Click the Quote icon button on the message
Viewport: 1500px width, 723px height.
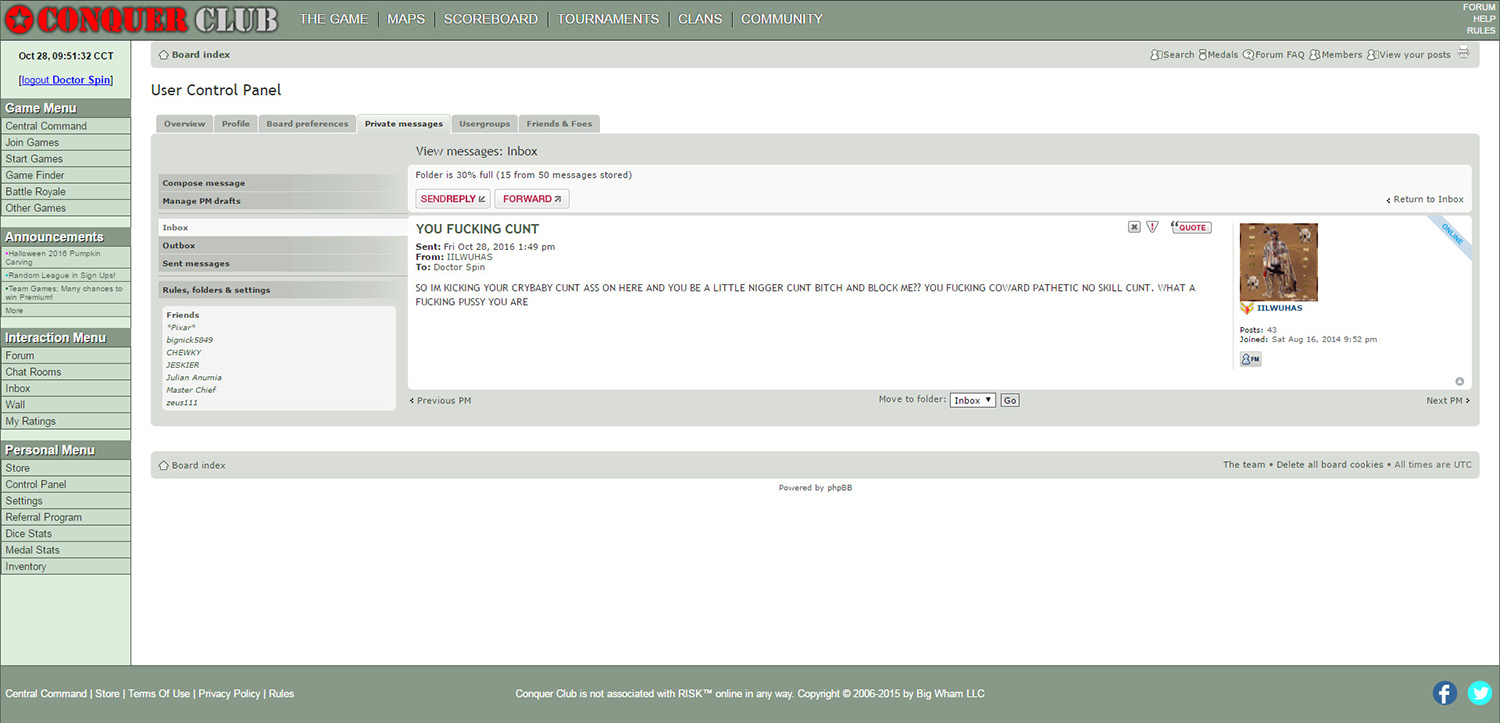click(x=1191, y=227)
